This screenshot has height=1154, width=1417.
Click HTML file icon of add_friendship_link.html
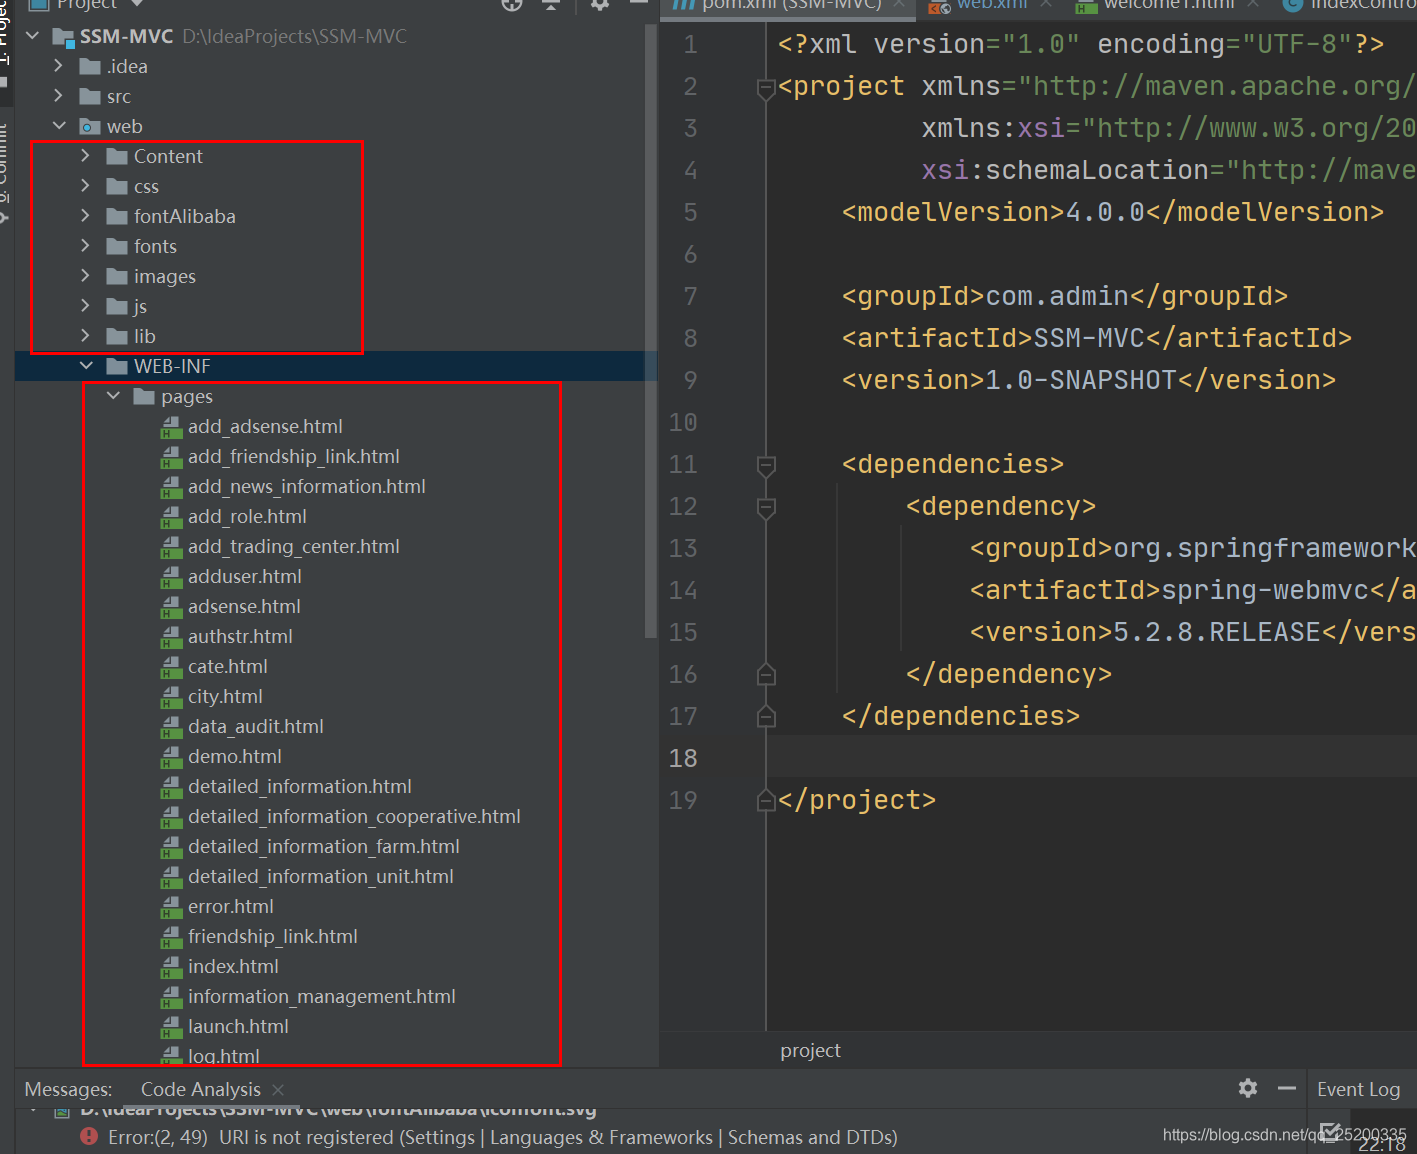(x=171, y=457)
